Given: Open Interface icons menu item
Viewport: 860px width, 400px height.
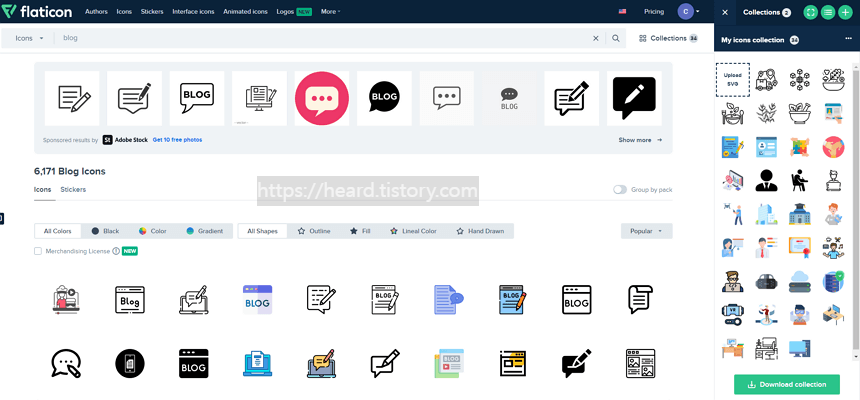Looking at the screenshot, I should click(193, 12).
